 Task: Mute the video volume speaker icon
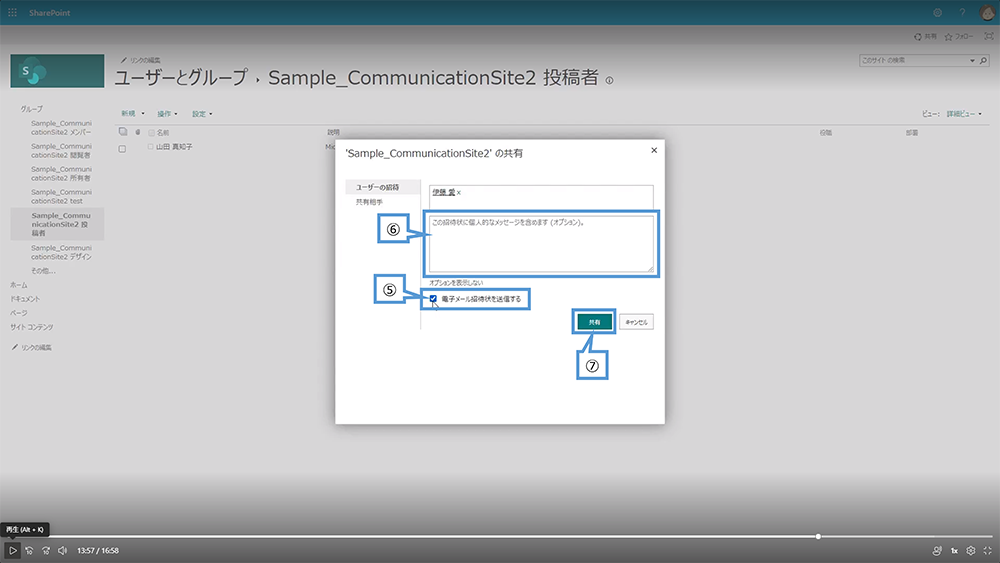(62, 550)
